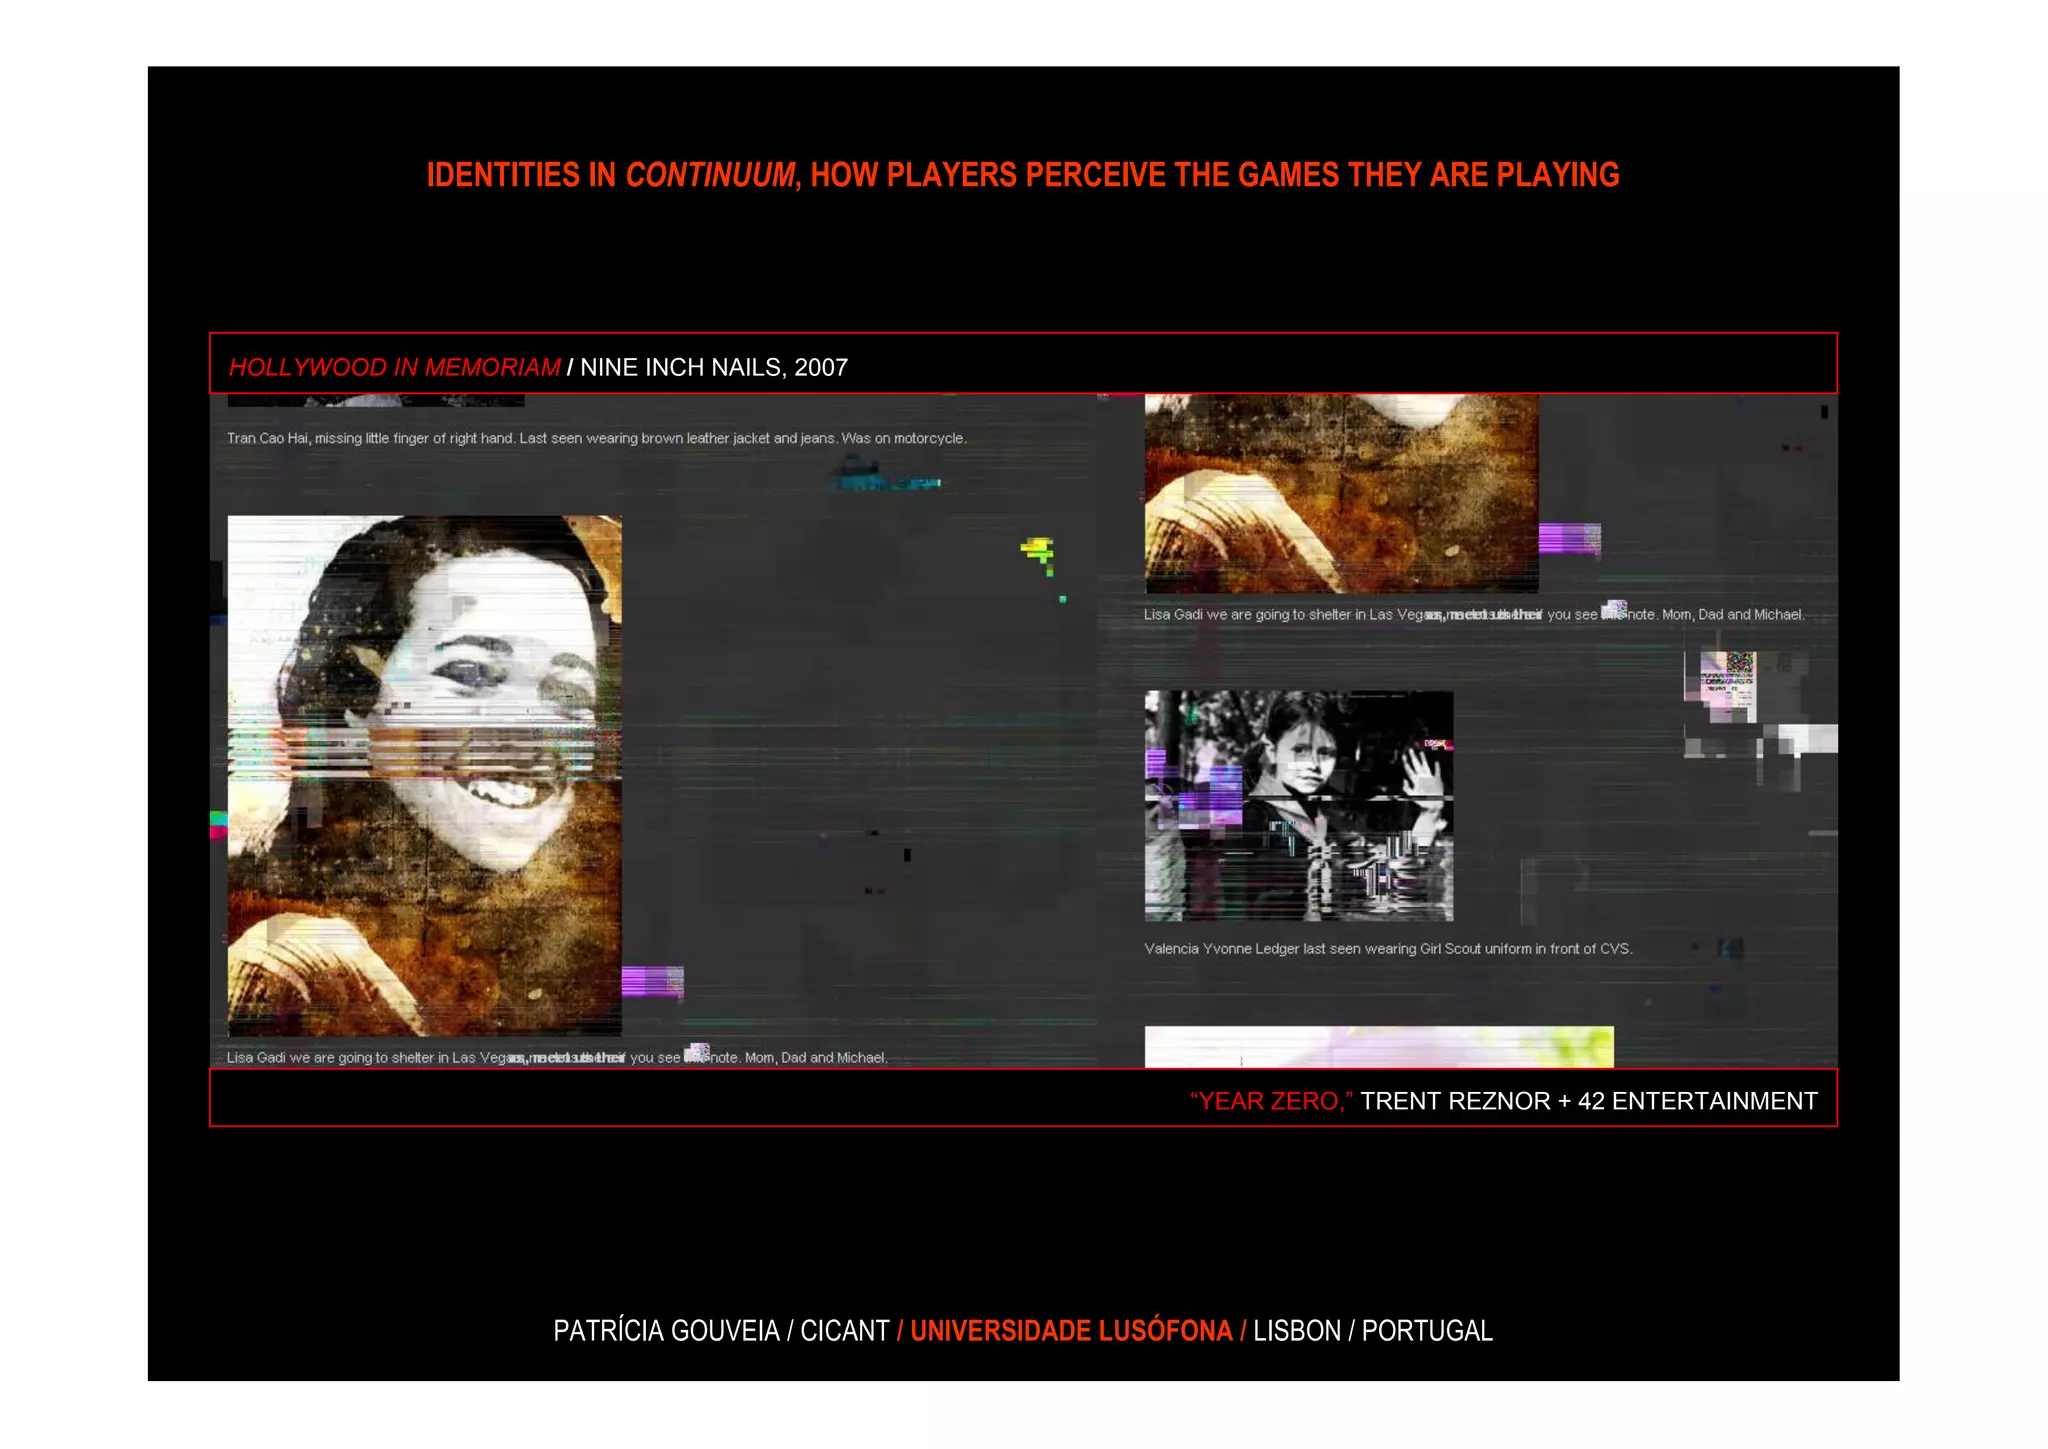Click the Tran Cao Hai missing person caption
2048x1449 pixels.
pos(597,438)
